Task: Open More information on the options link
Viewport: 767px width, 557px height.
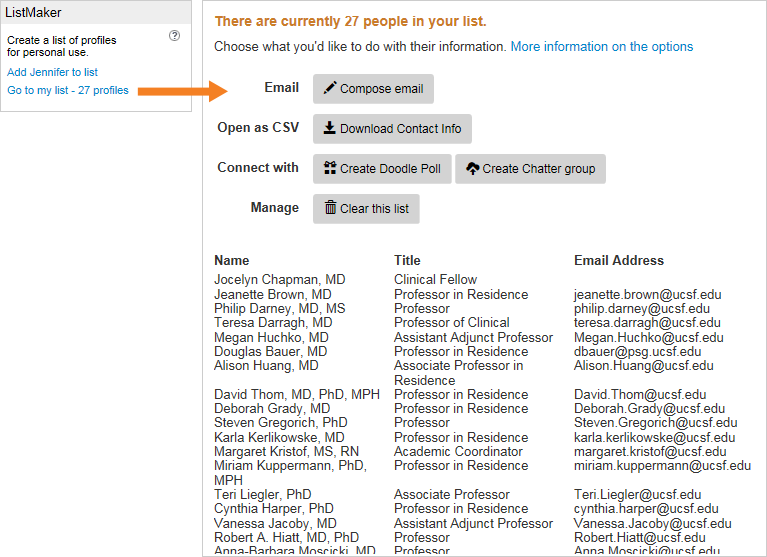Action: click(602, 46)
